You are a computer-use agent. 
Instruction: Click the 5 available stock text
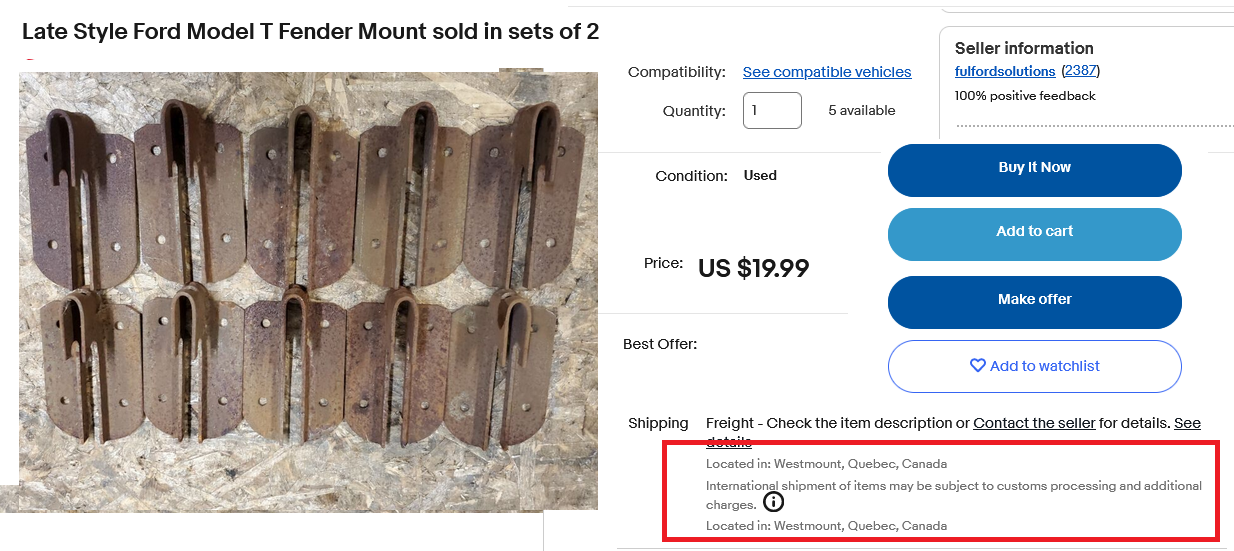click(862, 111)
